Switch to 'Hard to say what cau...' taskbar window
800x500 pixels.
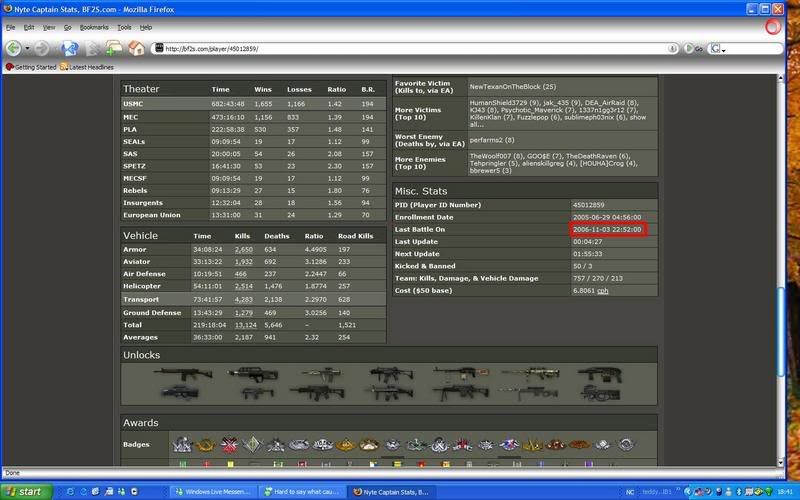coord(302,492)
